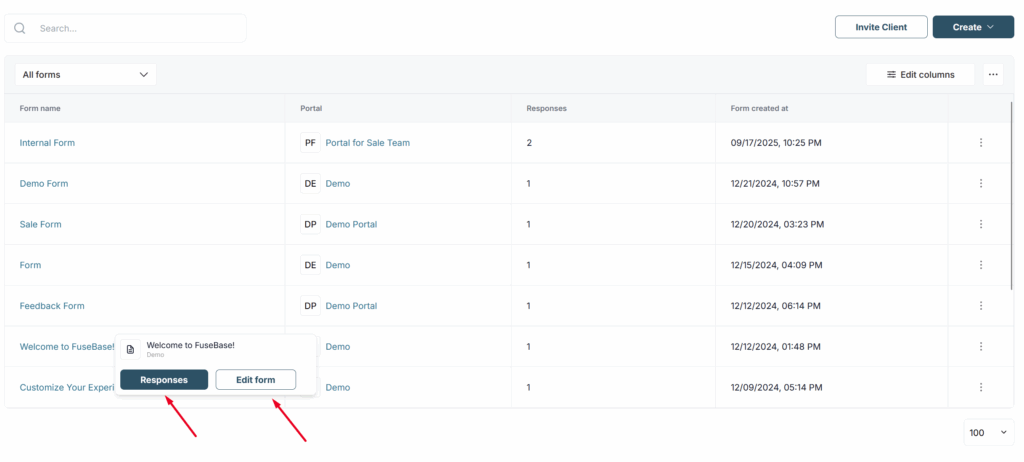The width and height of the screenshot is (1024, 462).
Task: Expand the All forms filter dropdown
Action: click(85, 74)
